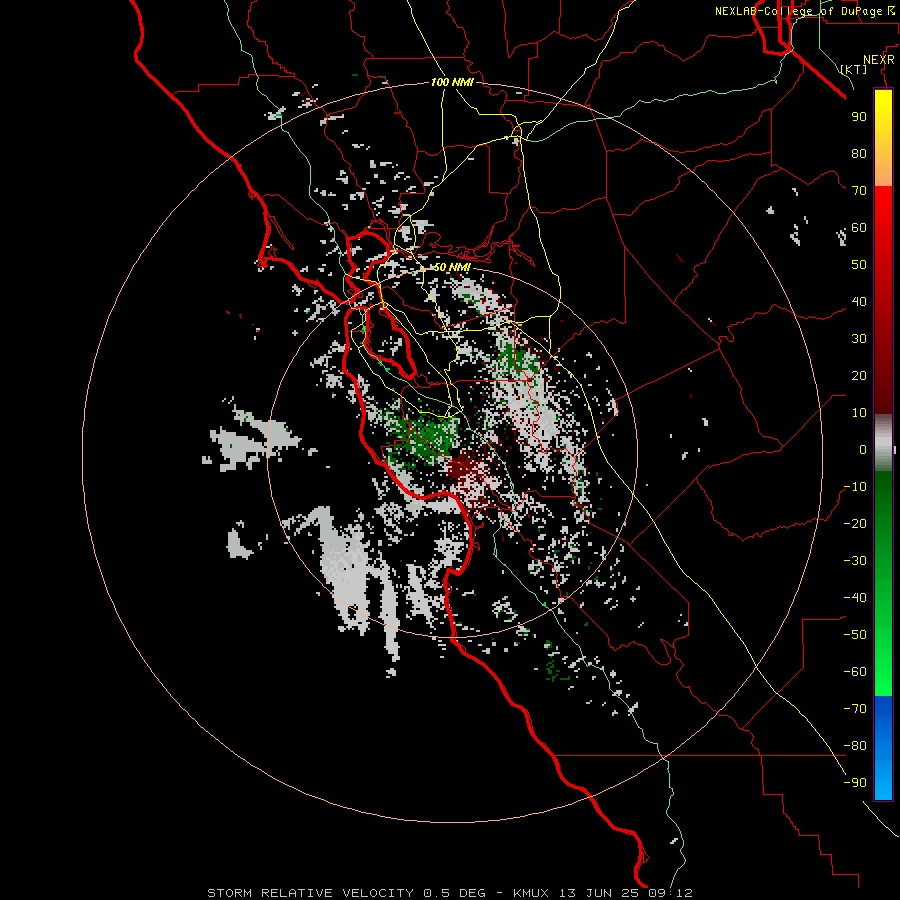
Task: Click the [KT] units label
Action: coord(854,69)
